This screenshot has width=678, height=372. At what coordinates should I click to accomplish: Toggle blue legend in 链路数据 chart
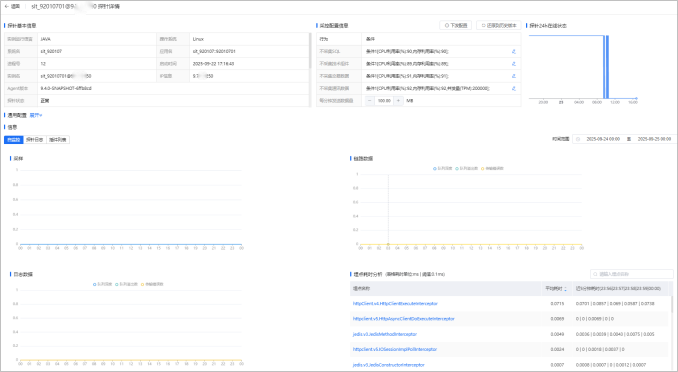click(x=443, y=168)
